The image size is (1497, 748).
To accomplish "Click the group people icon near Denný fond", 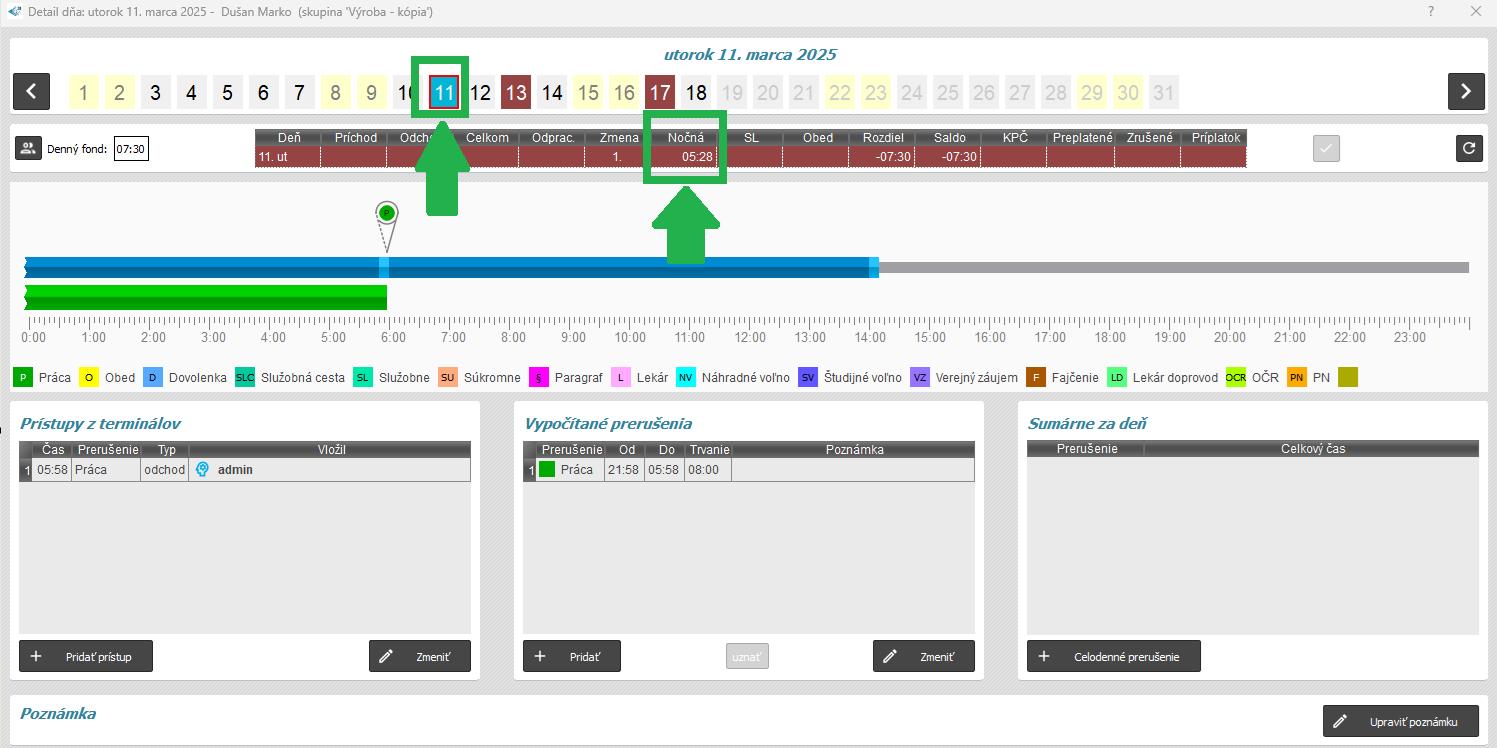I will [28, 149].
